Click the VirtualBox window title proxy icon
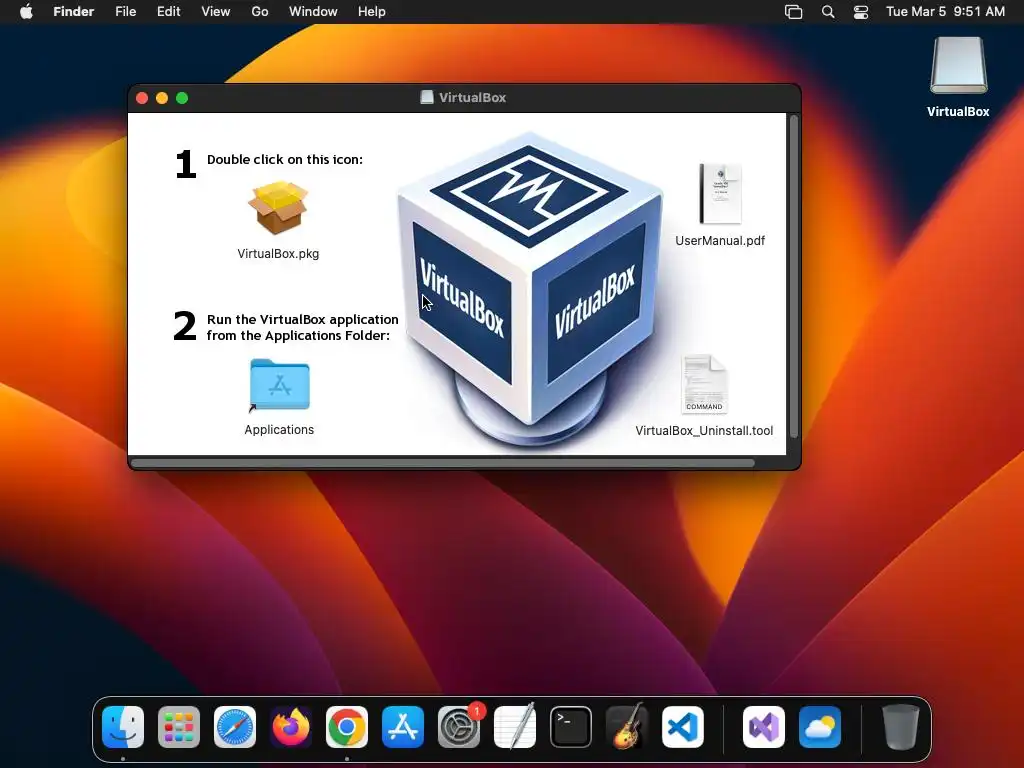 click(426, 97)
